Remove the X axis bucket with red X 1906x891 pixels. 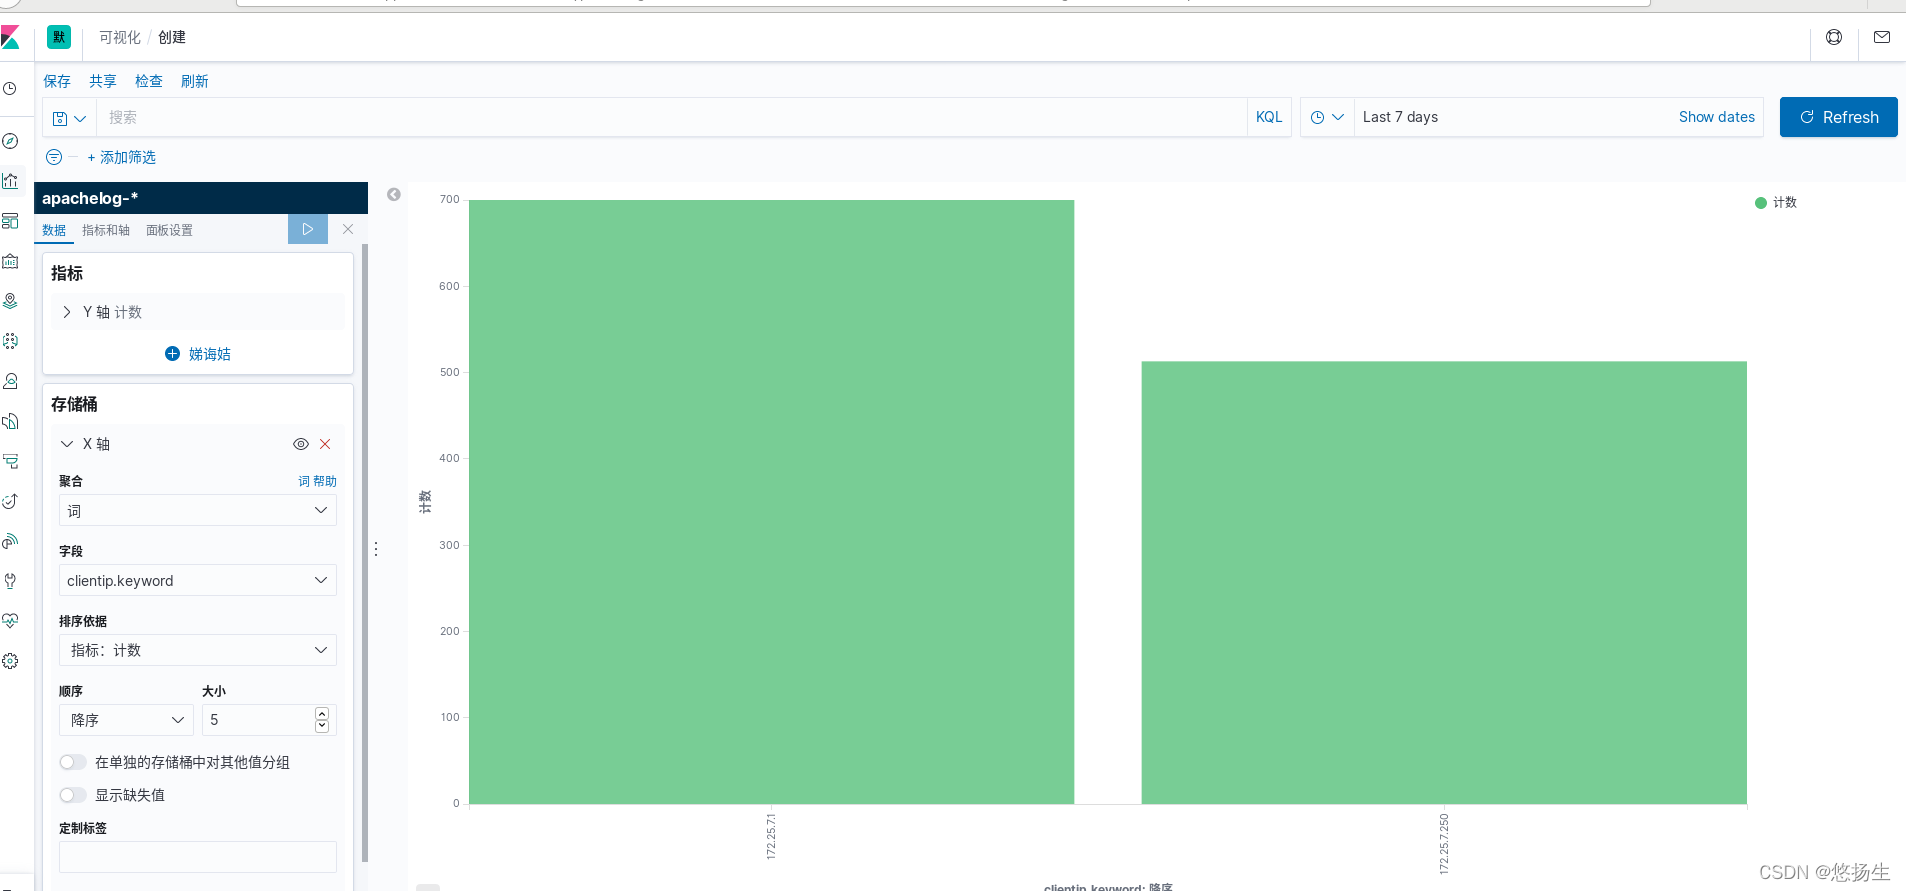(x=325, y=444)
